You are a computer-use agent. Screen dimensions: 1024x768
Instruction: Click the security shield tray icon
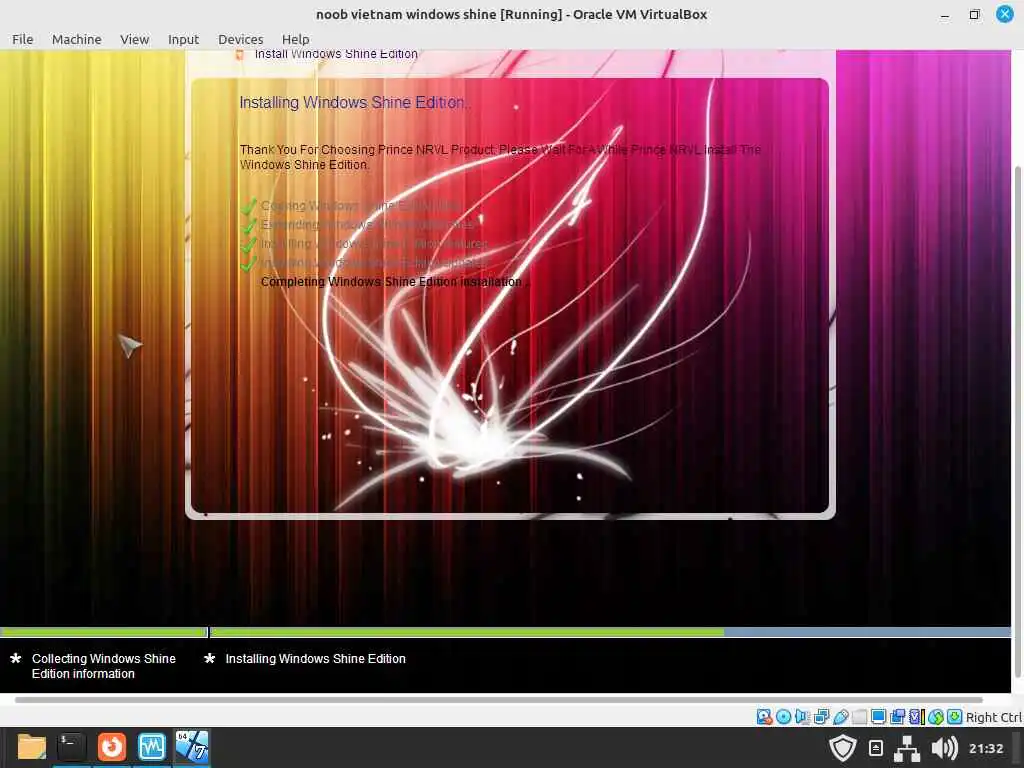[842, 748]
